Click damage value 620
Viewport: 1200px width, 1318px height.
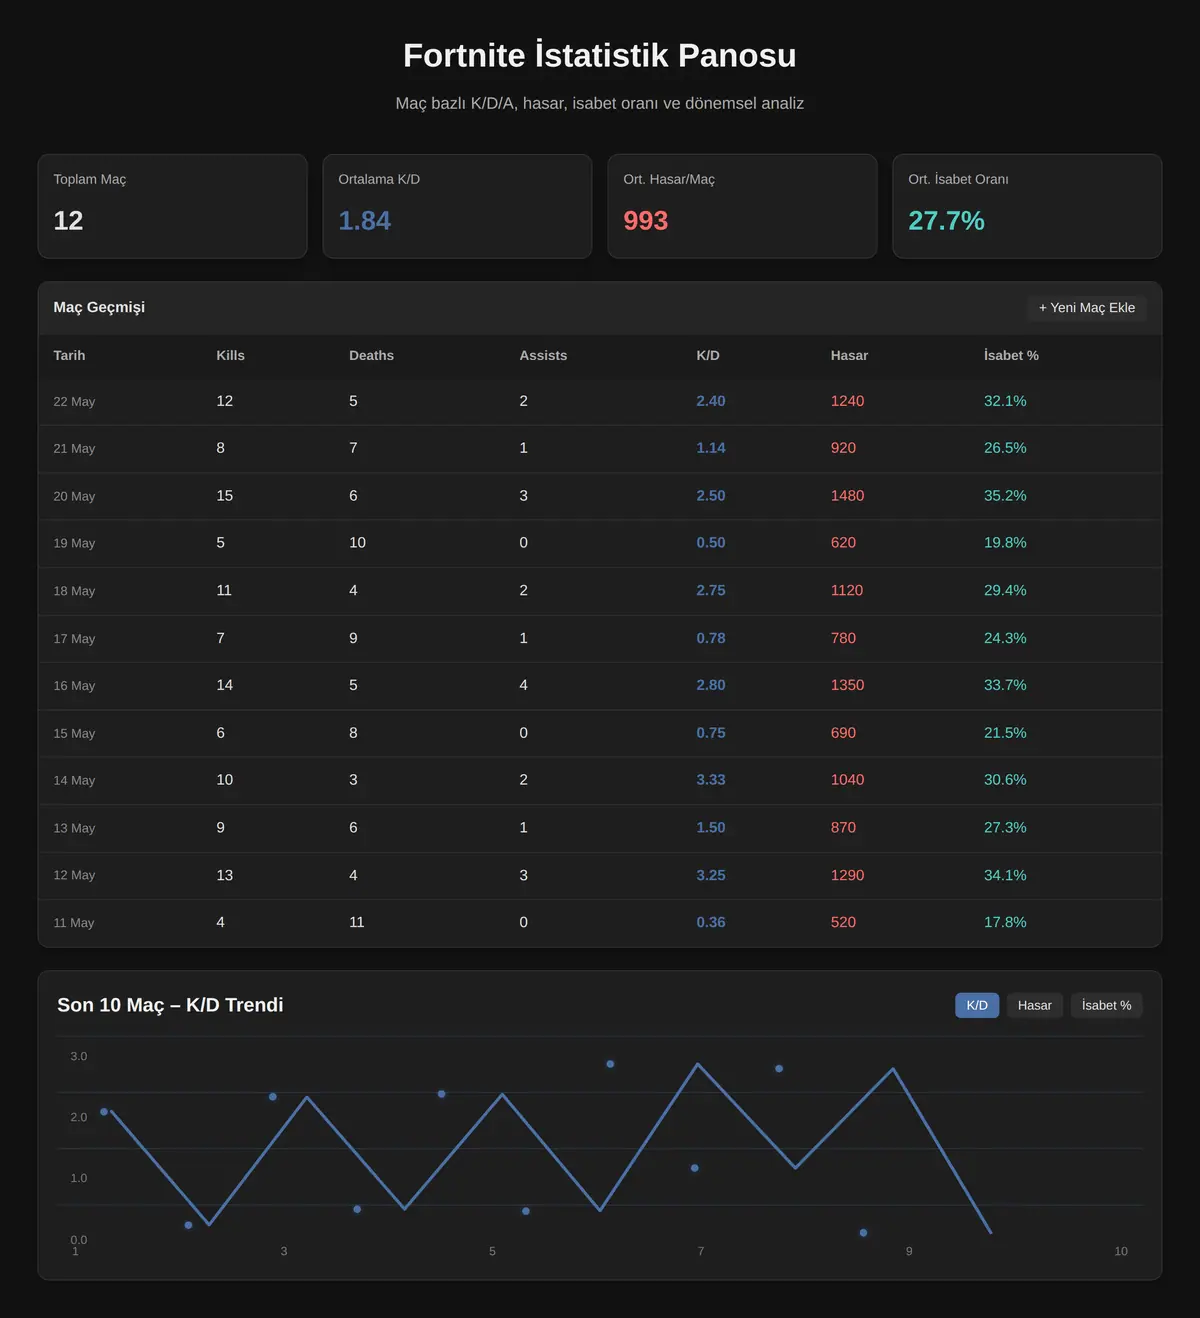pyautogui.click(x=843, y=543)
